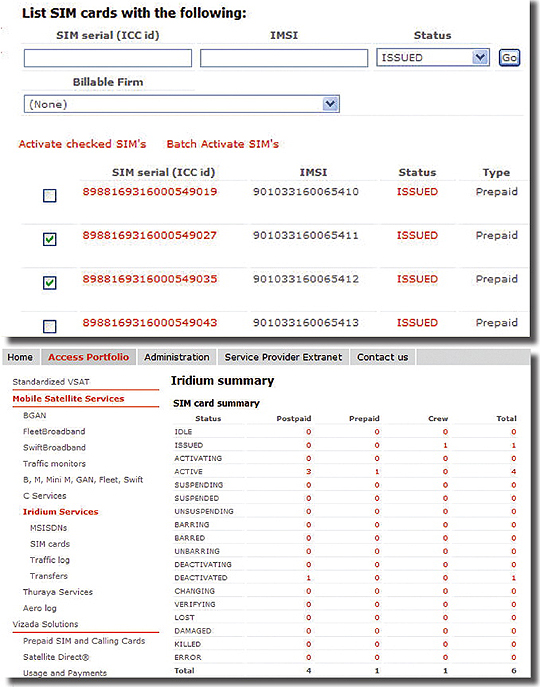Click IMSI value 901033160065412
The image size is (540, 687).
(x=306, y=279)
